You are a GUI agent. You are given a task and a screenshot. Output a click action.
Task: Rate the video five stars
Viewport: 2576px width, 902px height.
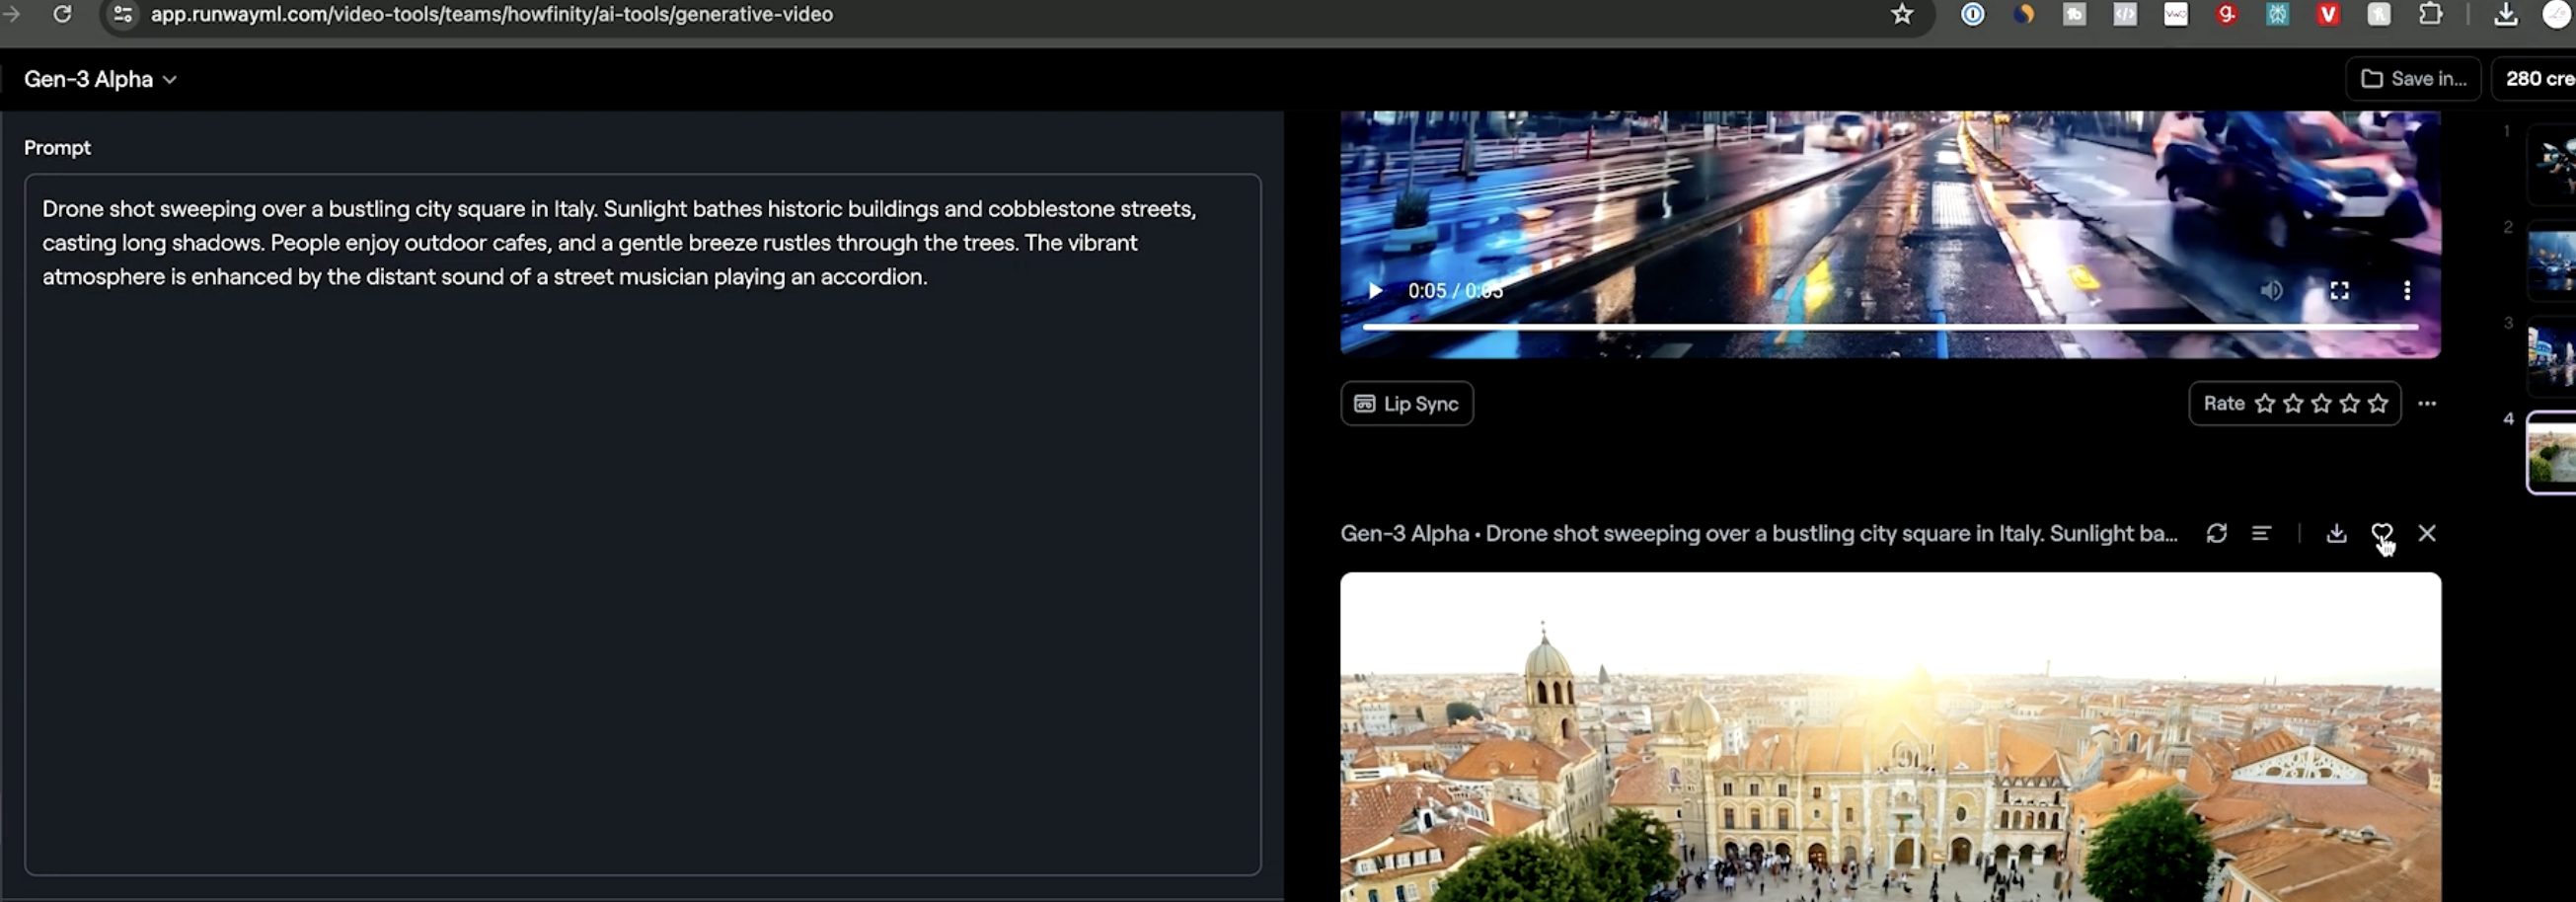(2378, 403)
